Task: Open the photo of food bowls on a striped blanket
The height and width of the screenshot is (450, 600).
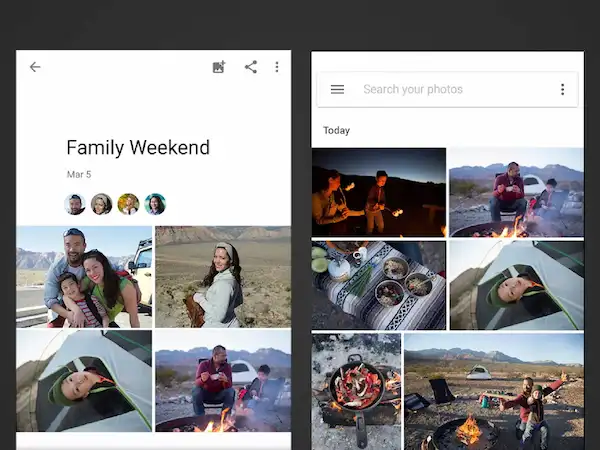Action: (379, 285)
